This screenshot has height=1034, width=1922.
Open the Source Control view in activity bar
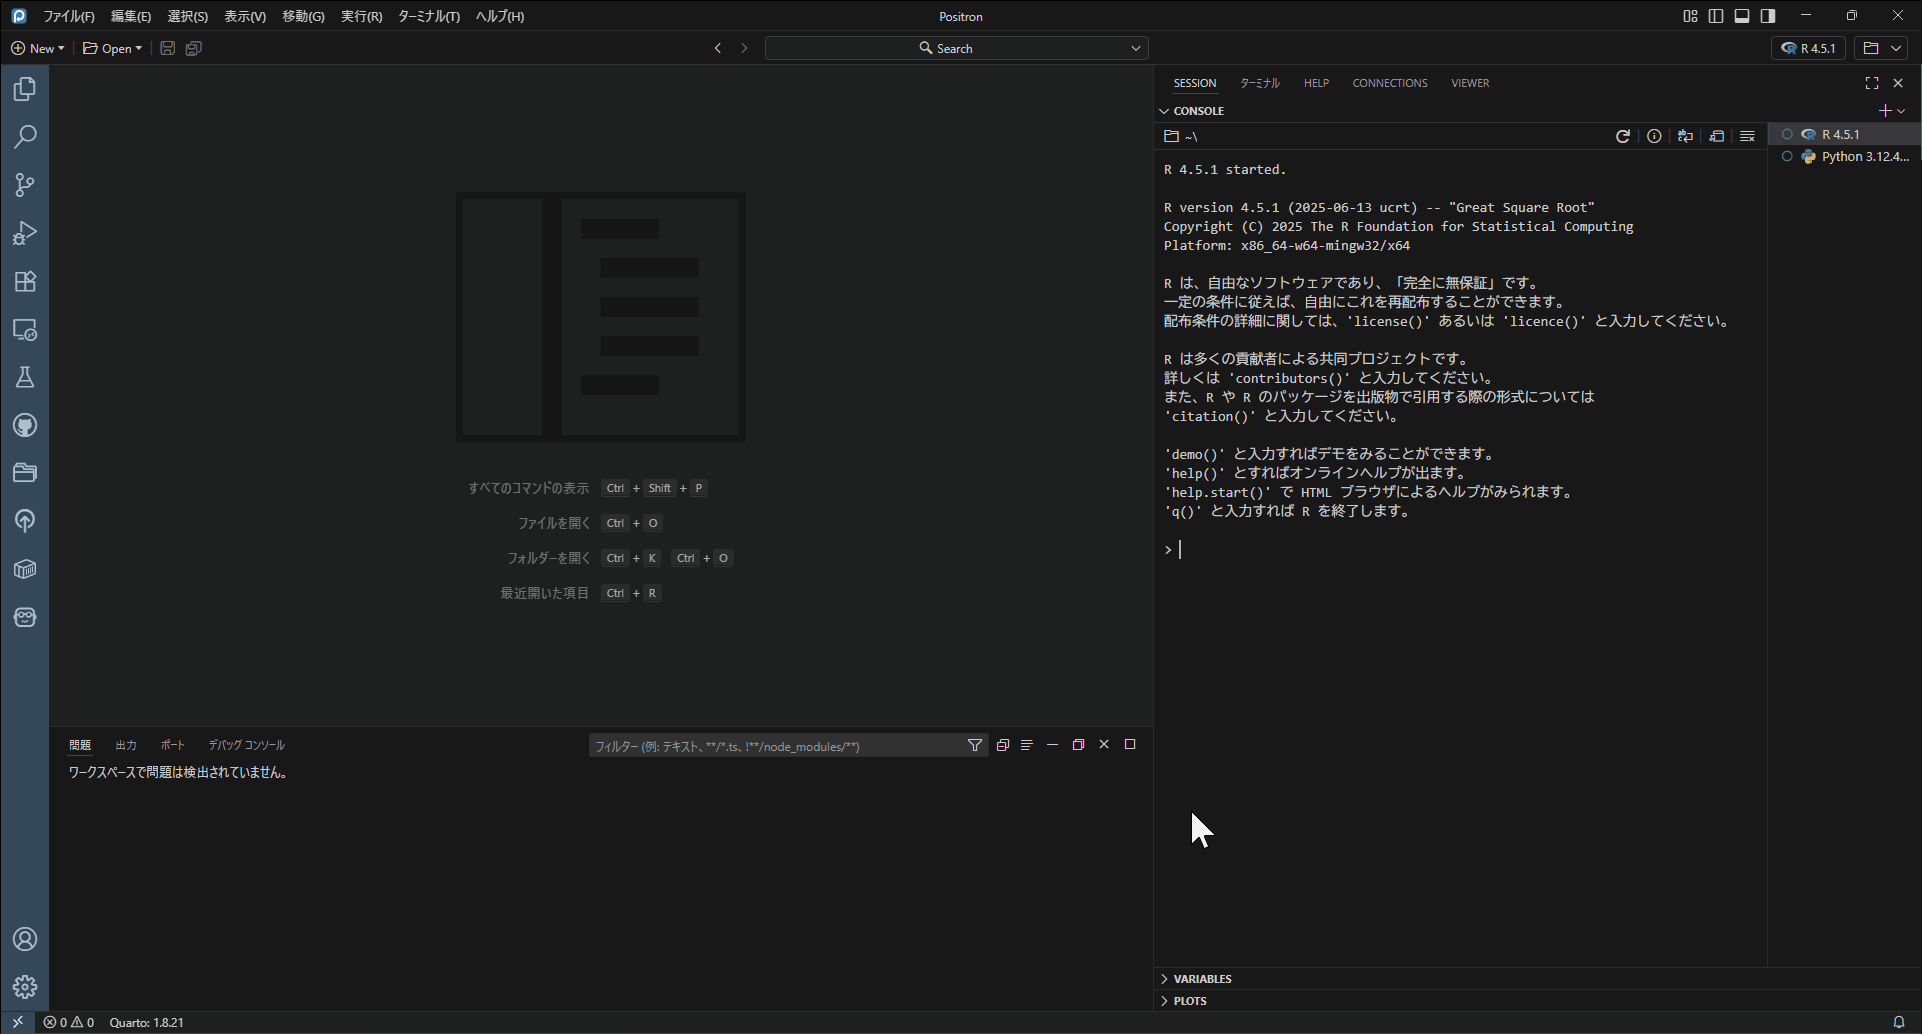click(x=25, y=185)
